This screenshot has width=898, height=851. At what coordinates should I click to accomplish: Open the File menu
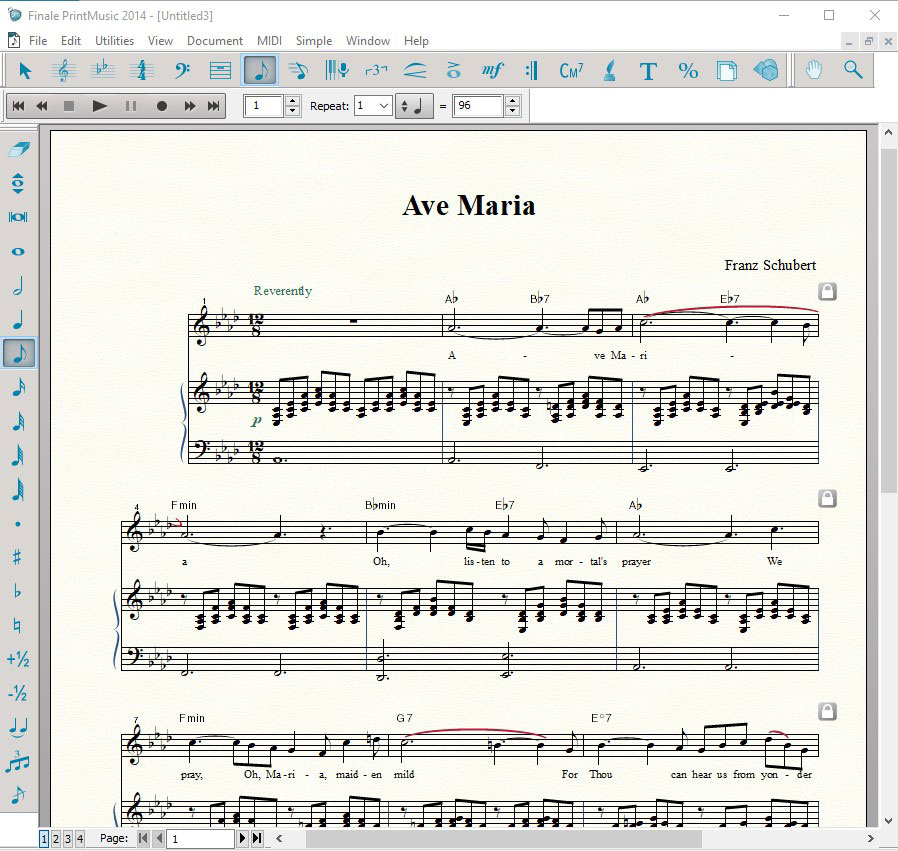pos(38,41)
